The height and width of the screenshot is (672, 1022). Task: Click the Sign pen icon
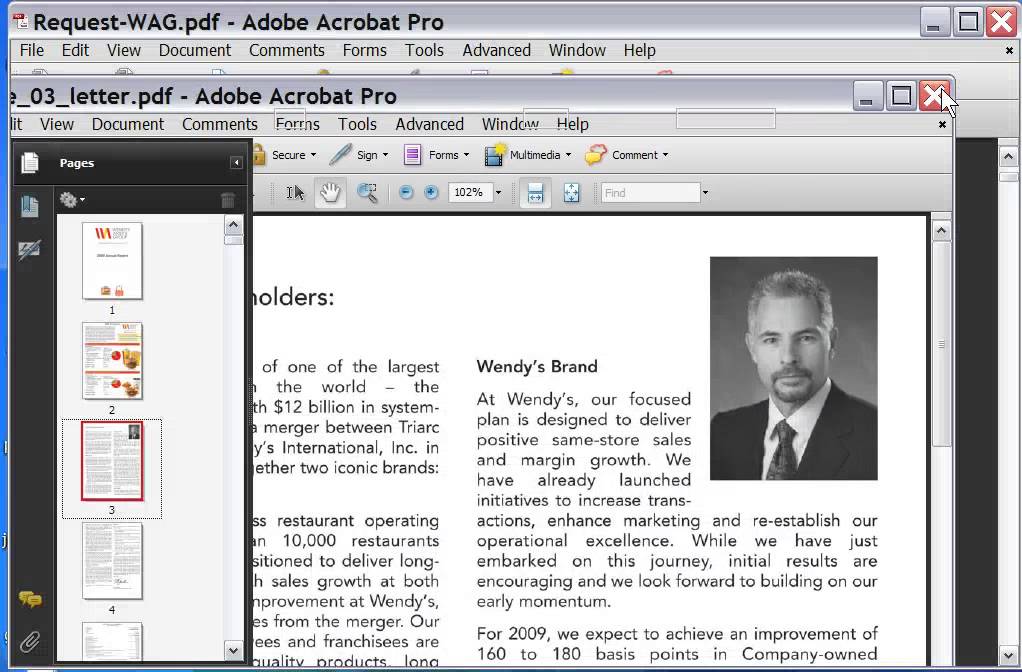point(340,155)
